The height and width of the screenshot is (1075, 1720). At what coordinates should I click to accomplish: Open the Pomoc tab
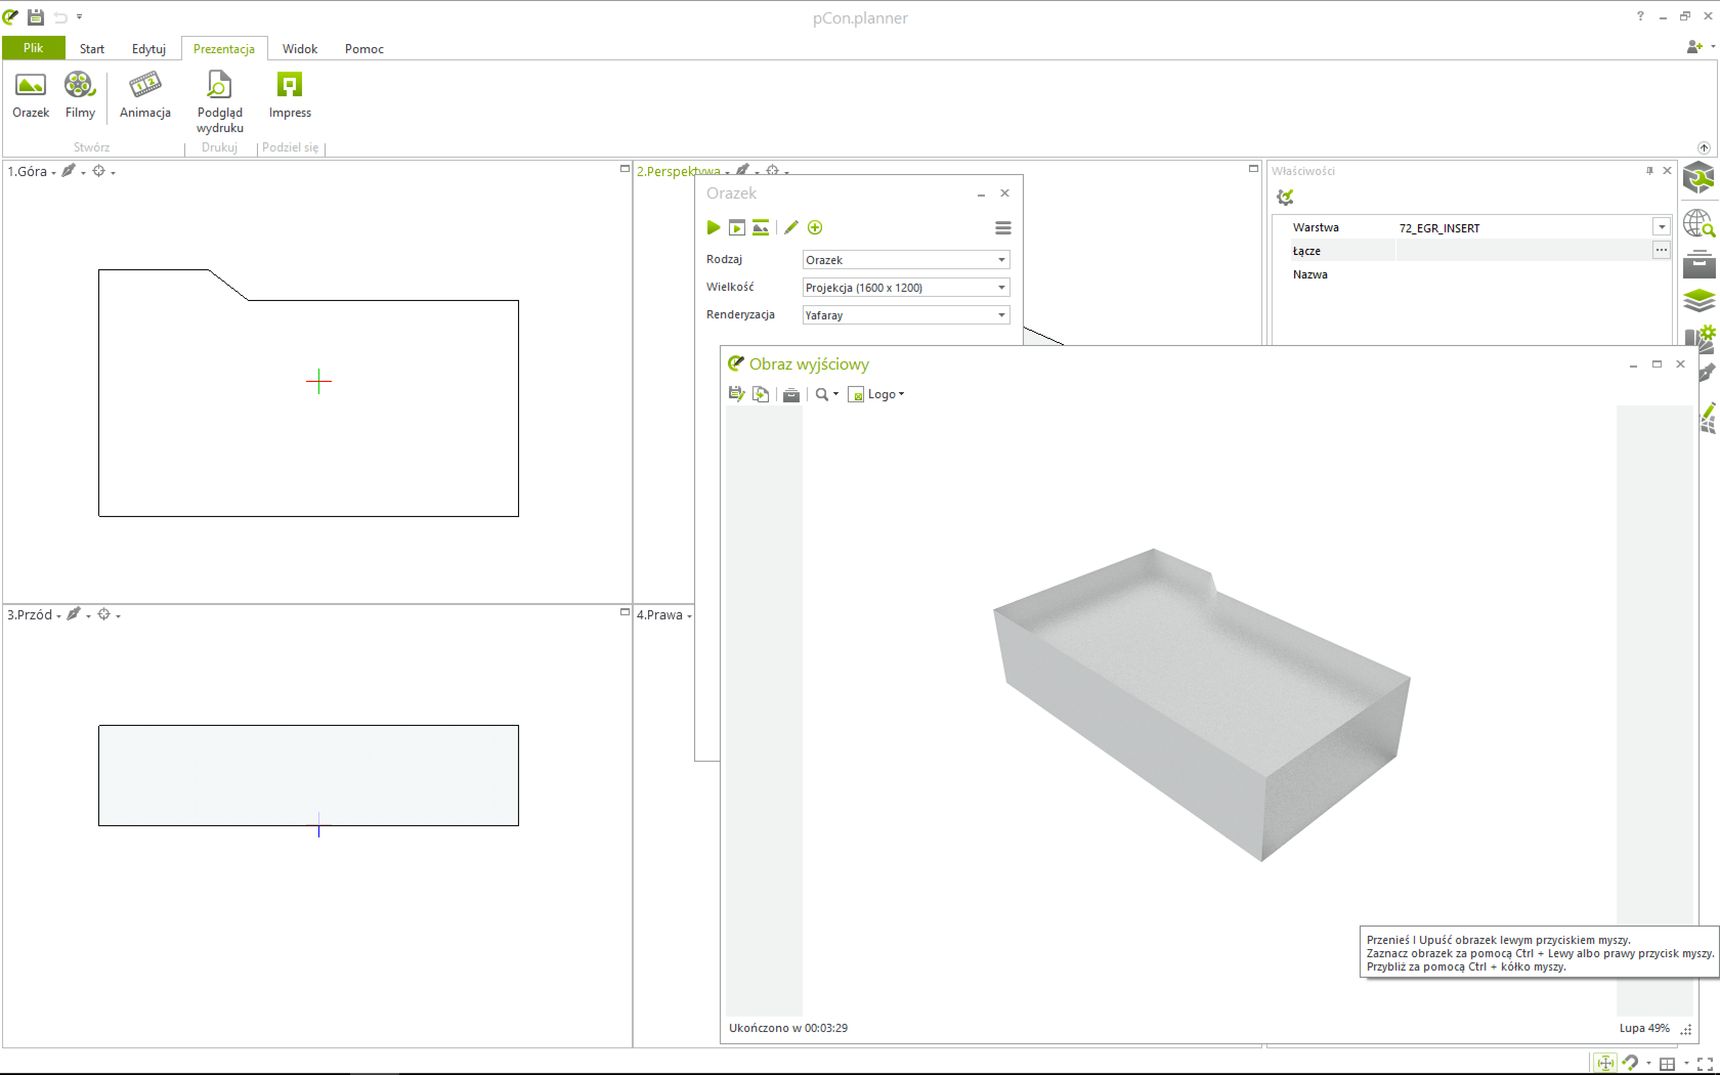click(364, 49)
